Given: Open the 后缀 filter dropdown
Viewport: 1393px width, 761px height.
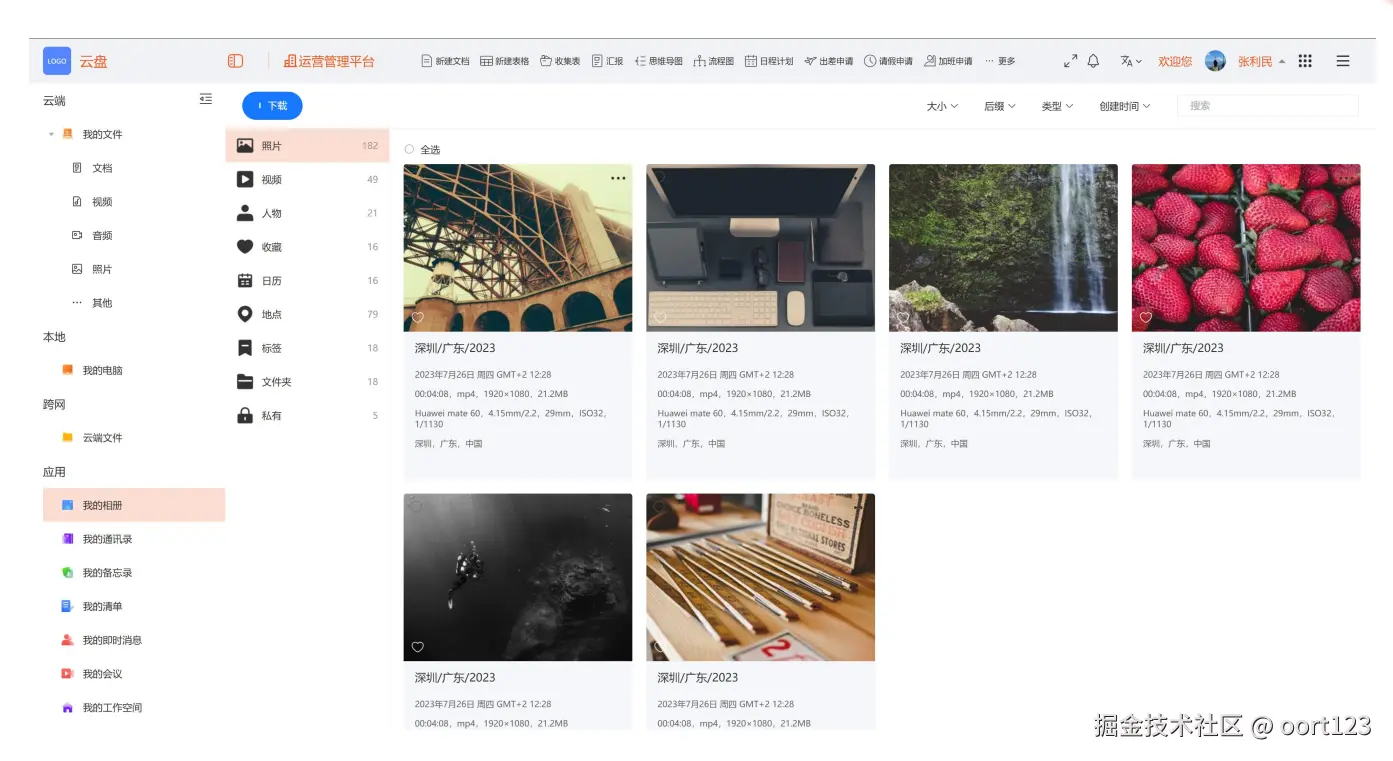Looking at the screenshot, I should (999, 106).
